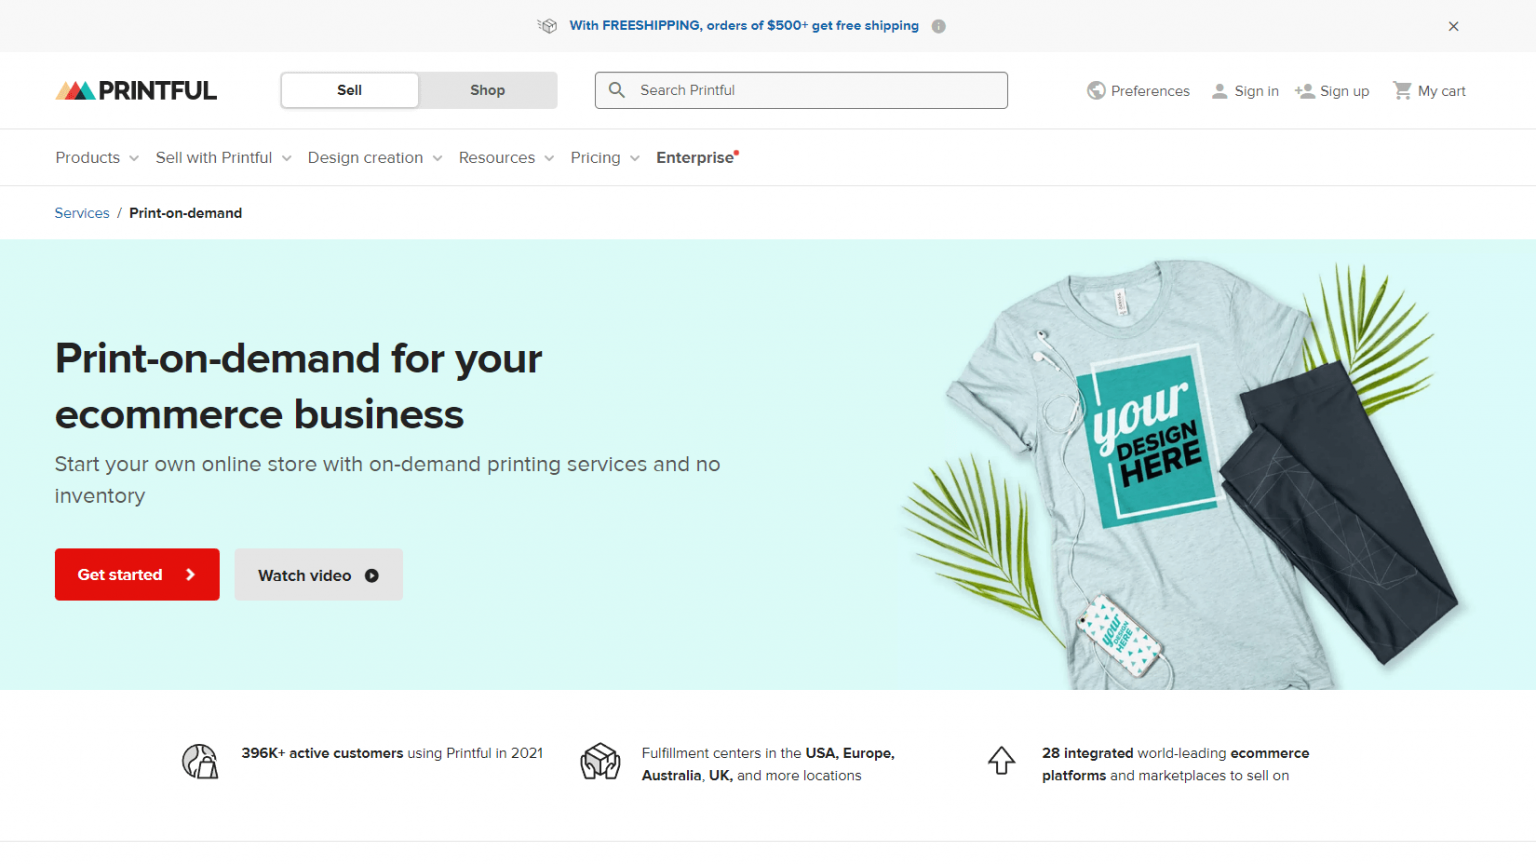Viewport: 1536px width, 865px height.
Task: Click the Get started button
Action: pyautogui.click(x=137, y=574)
